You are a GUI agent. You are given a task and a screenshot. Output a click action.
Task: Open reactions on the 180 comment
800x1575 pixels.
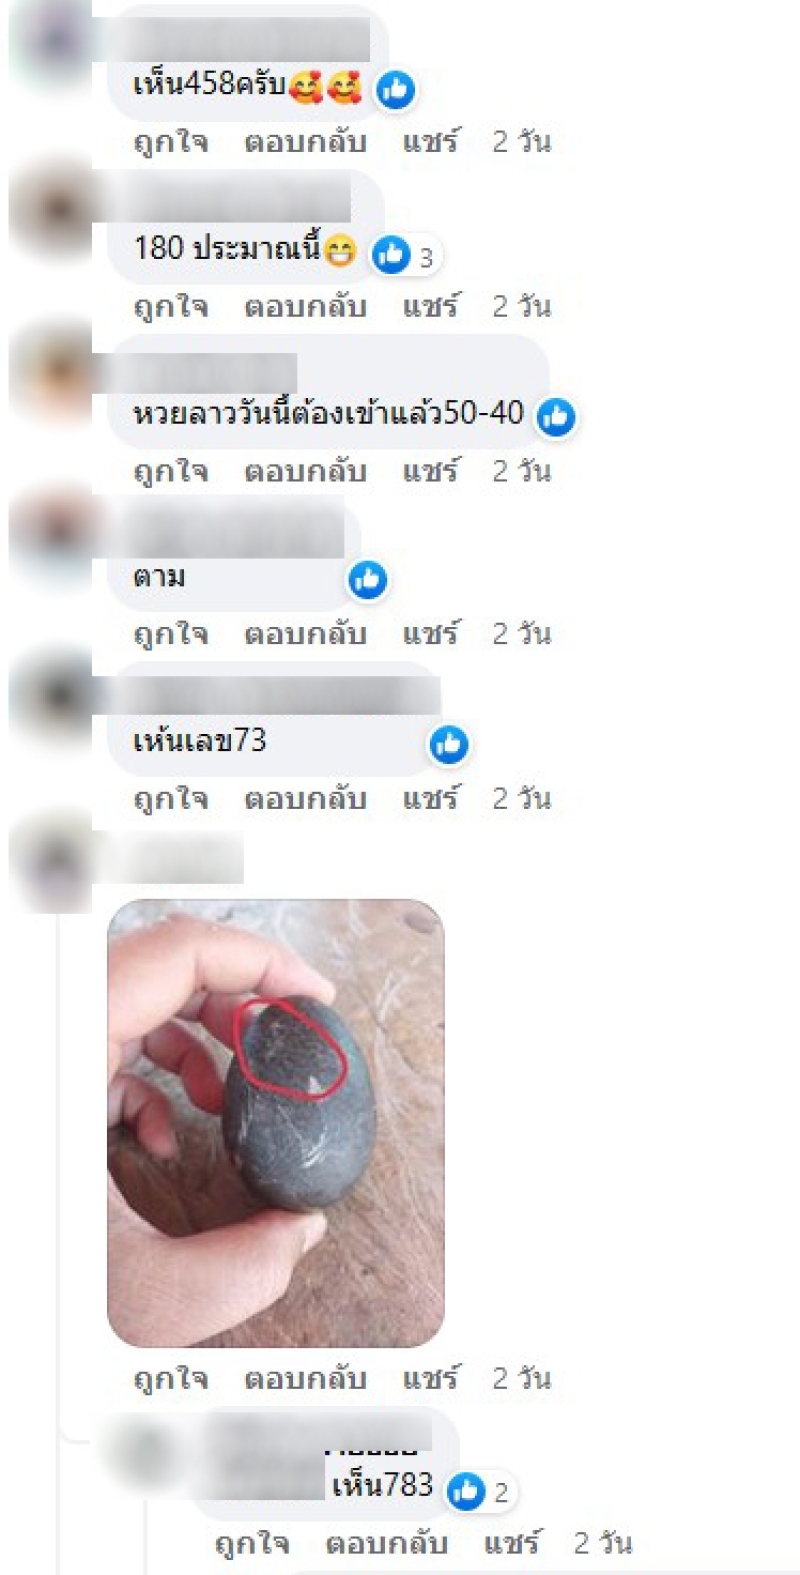405,255
